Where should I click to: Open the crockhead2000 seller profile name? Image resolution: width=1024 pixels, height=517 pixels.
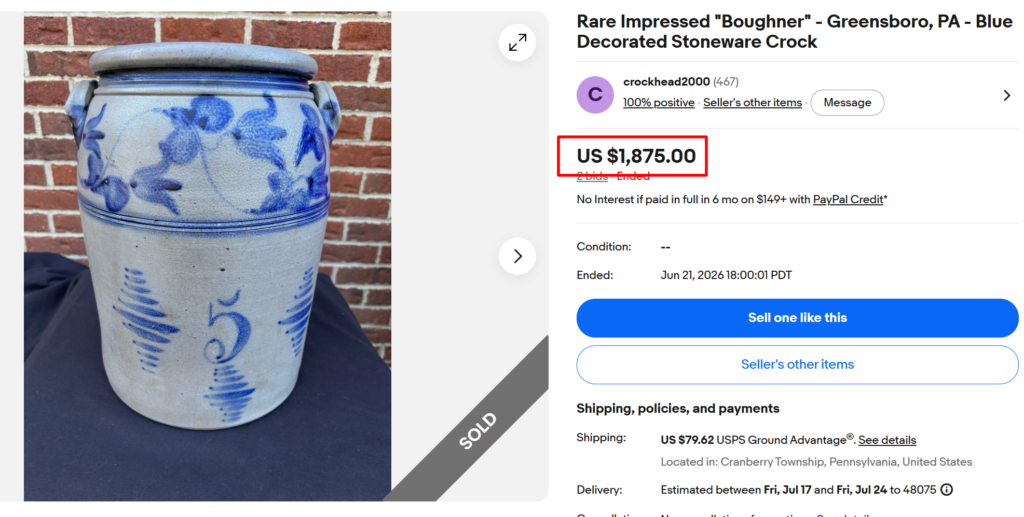pyautogui.click(x=666, y=82)
